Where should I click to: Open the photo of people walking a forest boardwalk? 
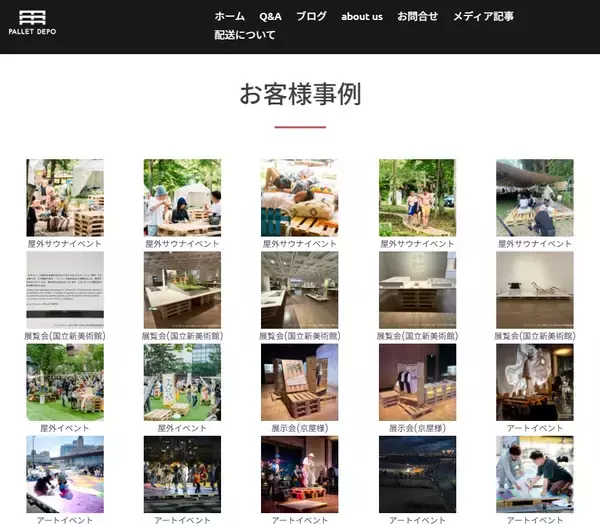tap(417, 198)
